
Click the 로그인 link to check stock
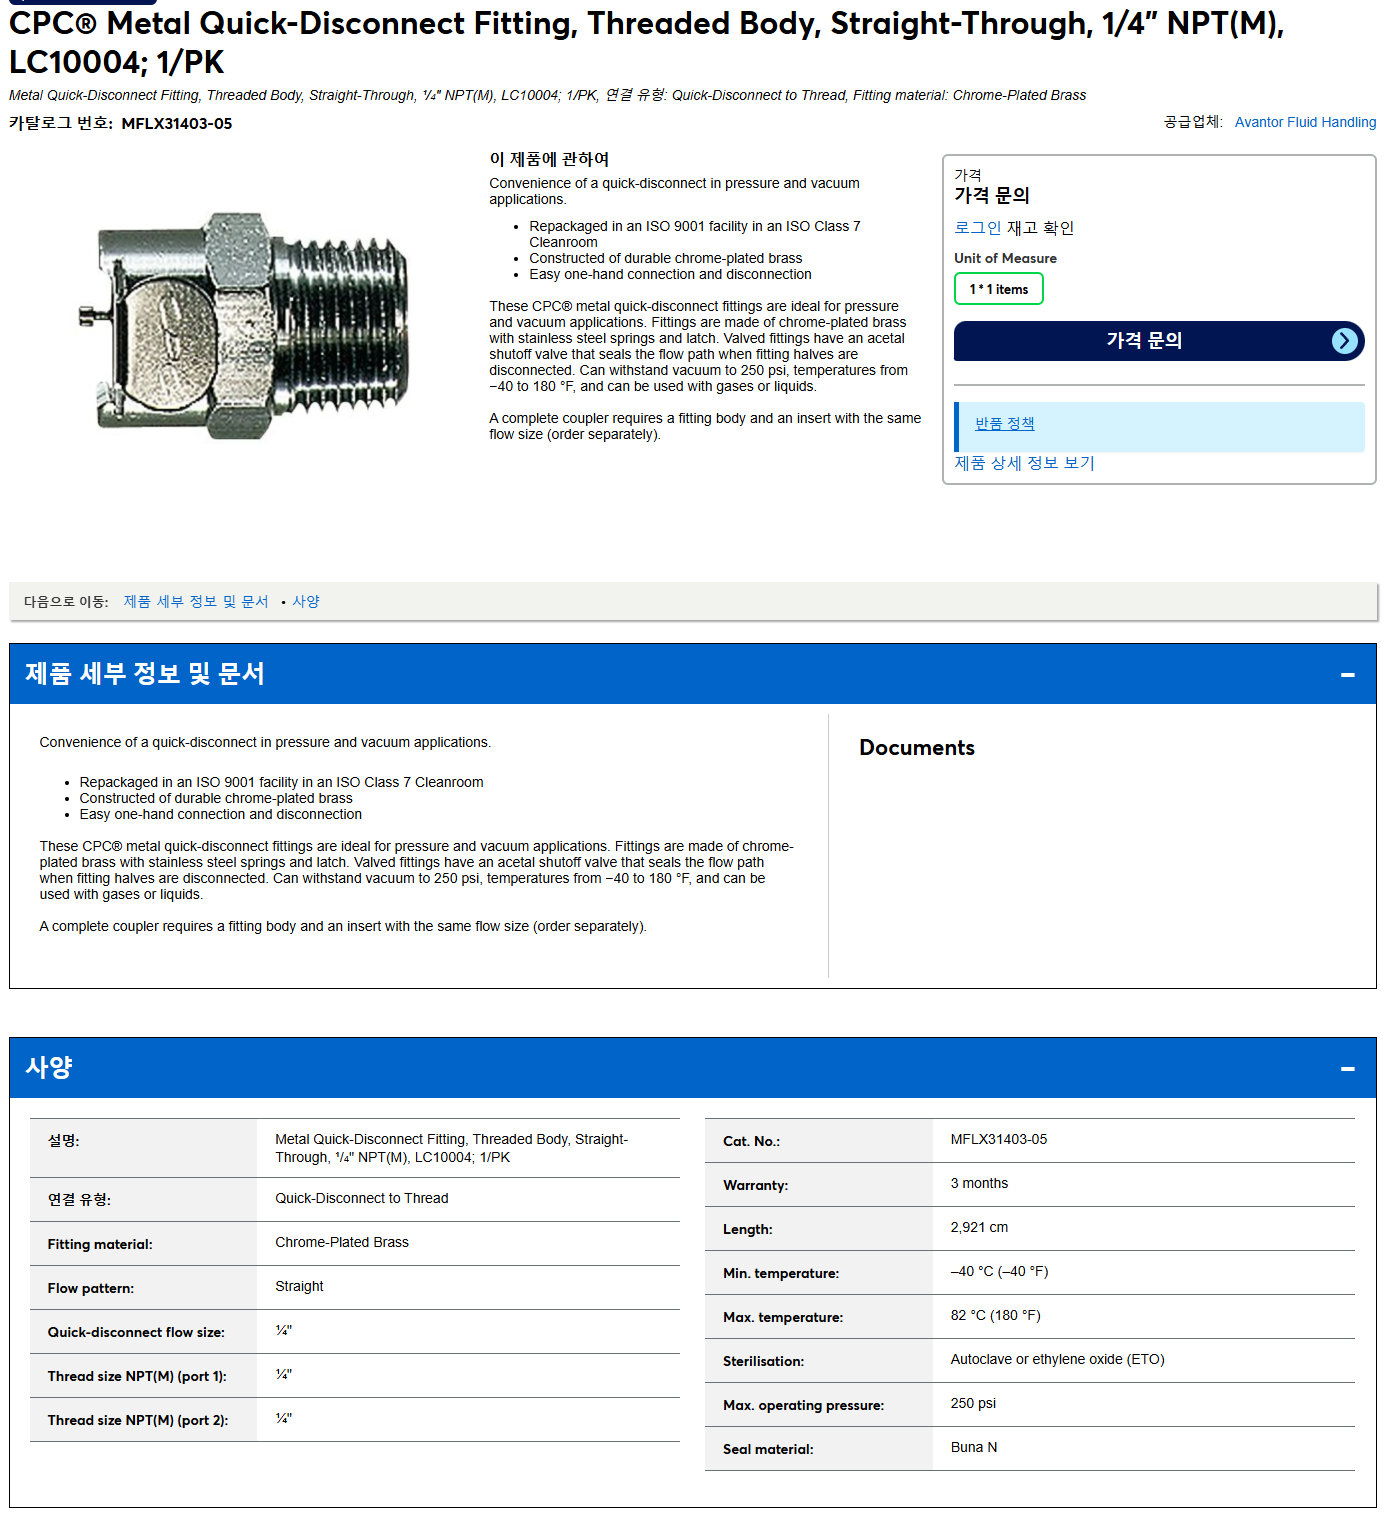click(x=977, y=228)
